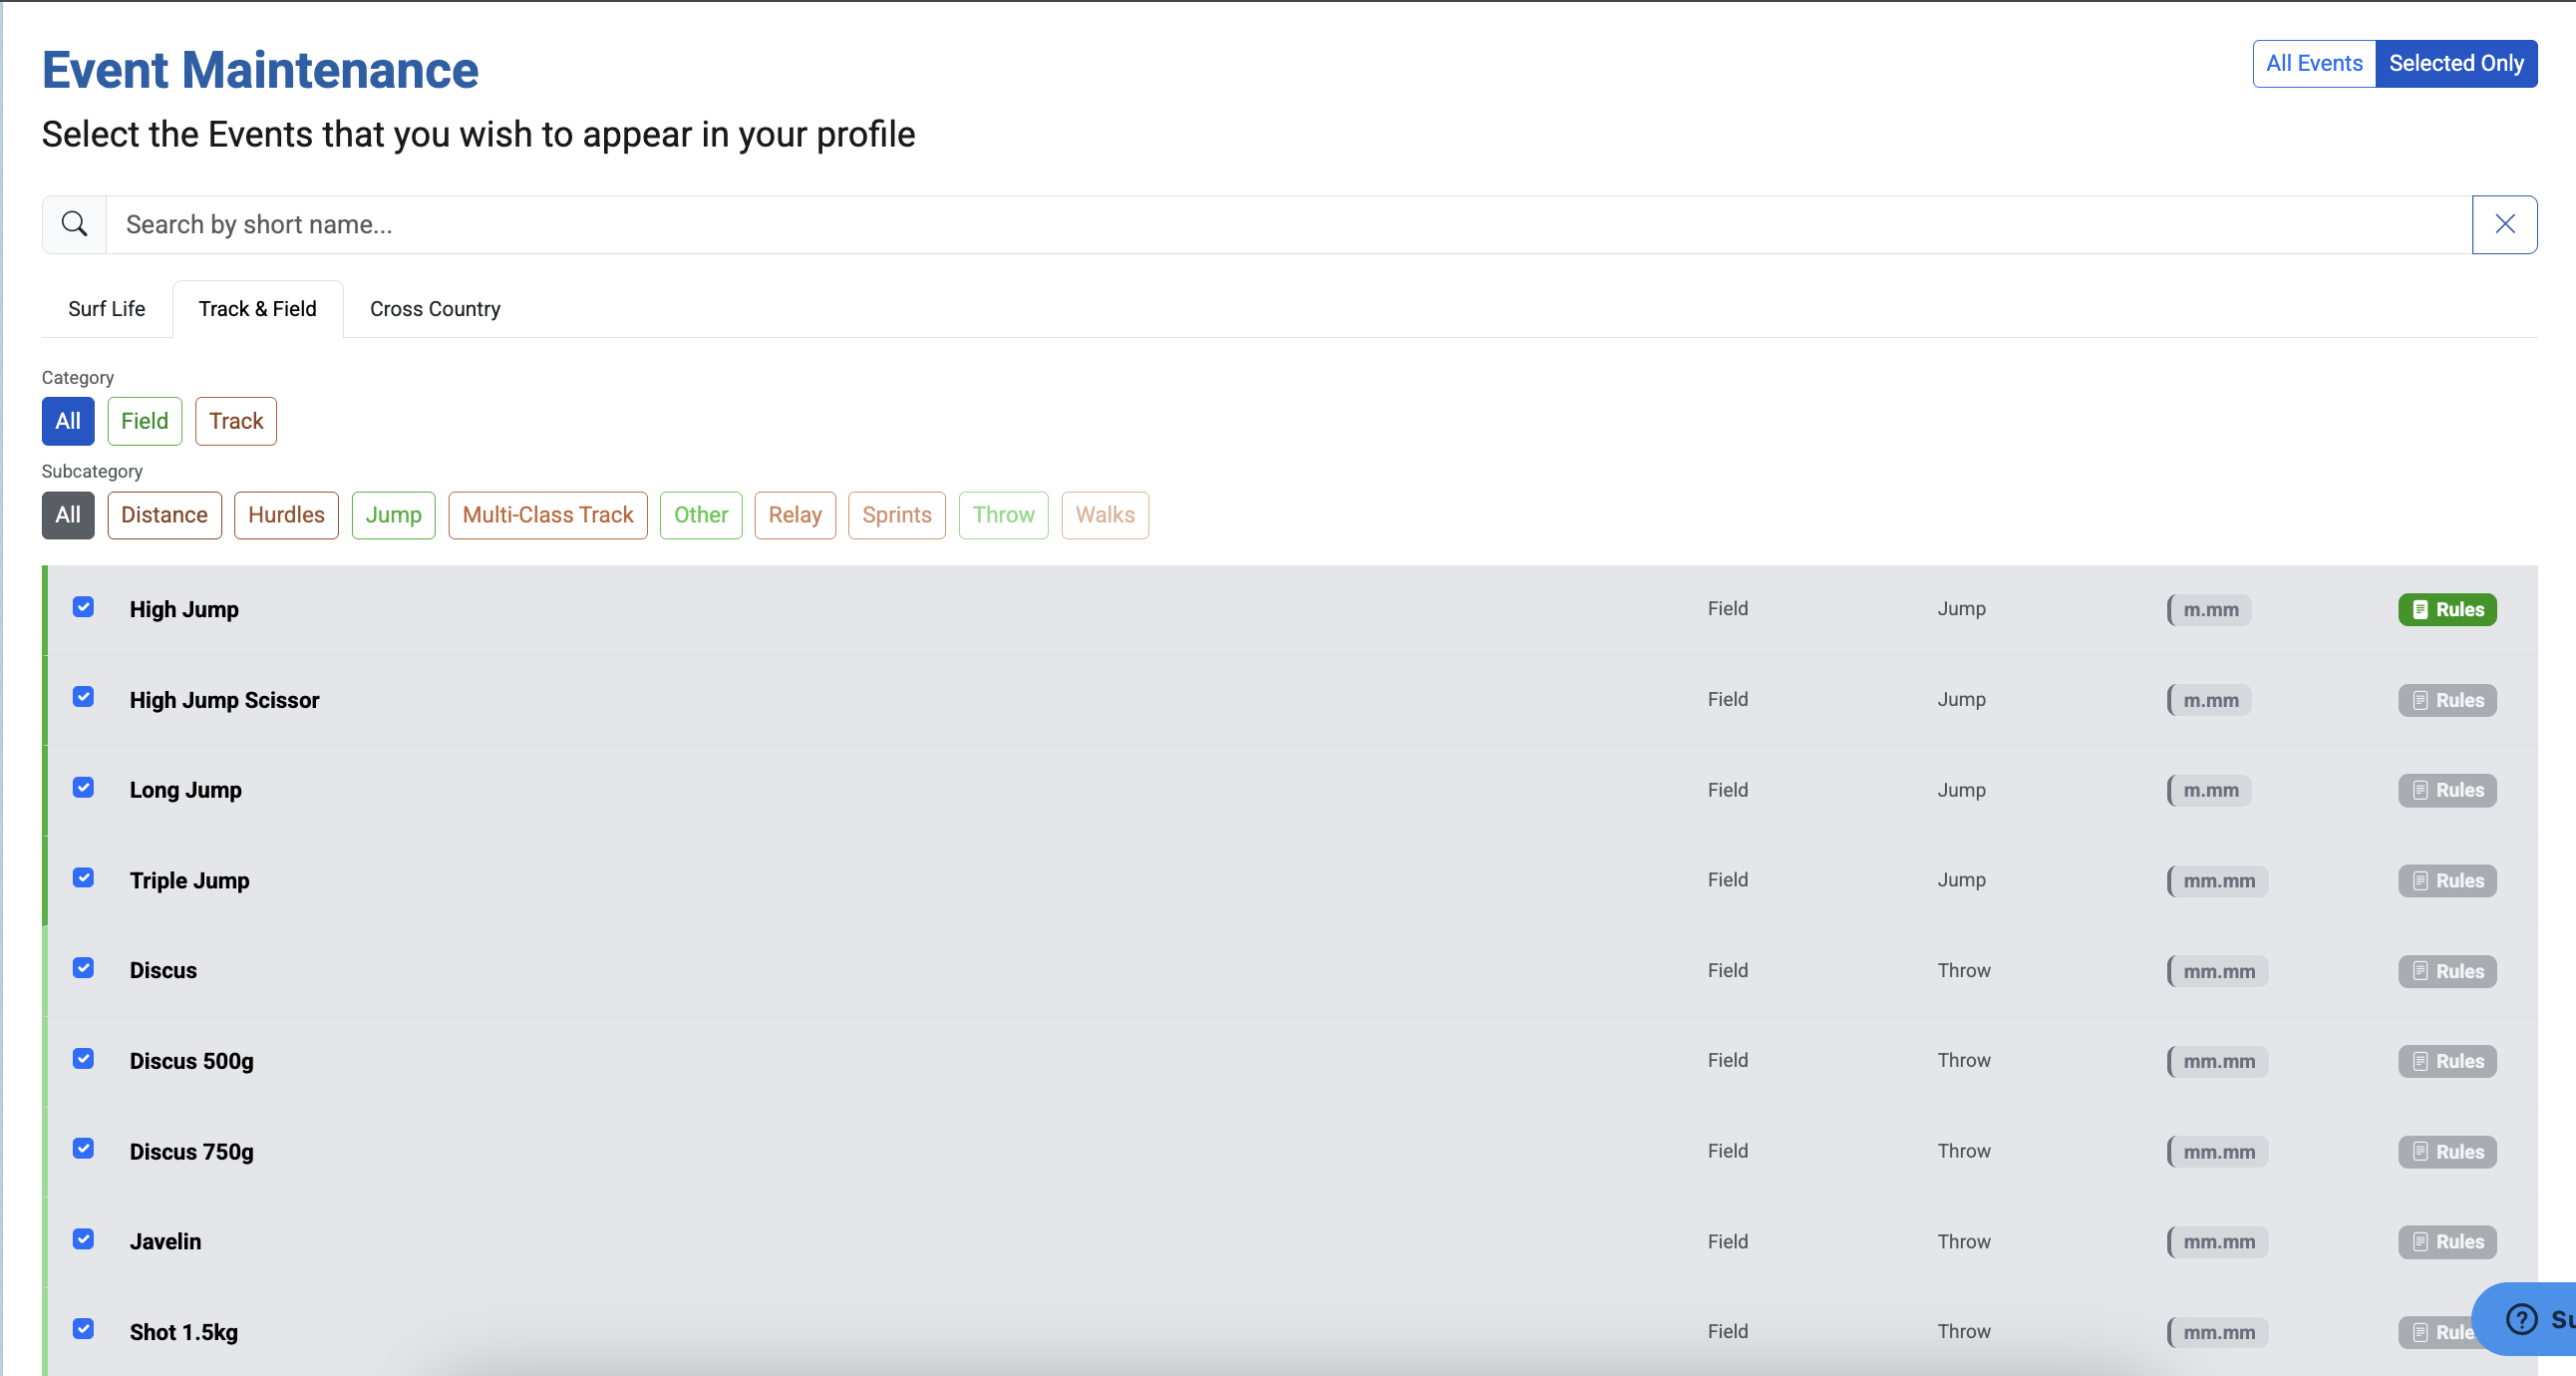Image resolution: width=2576 pixels, height=1376 pixels.
Task: Click the mm.mm format badge for Triple Jump
Action: pos(2218,881)
